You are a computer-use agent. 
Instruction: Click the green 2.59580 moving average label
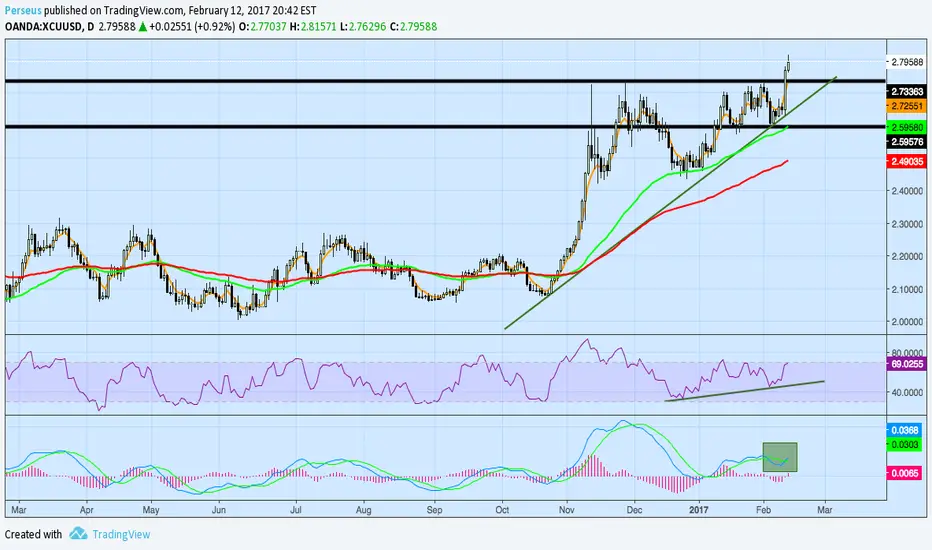pyautogui.click(x=906, y=127)
